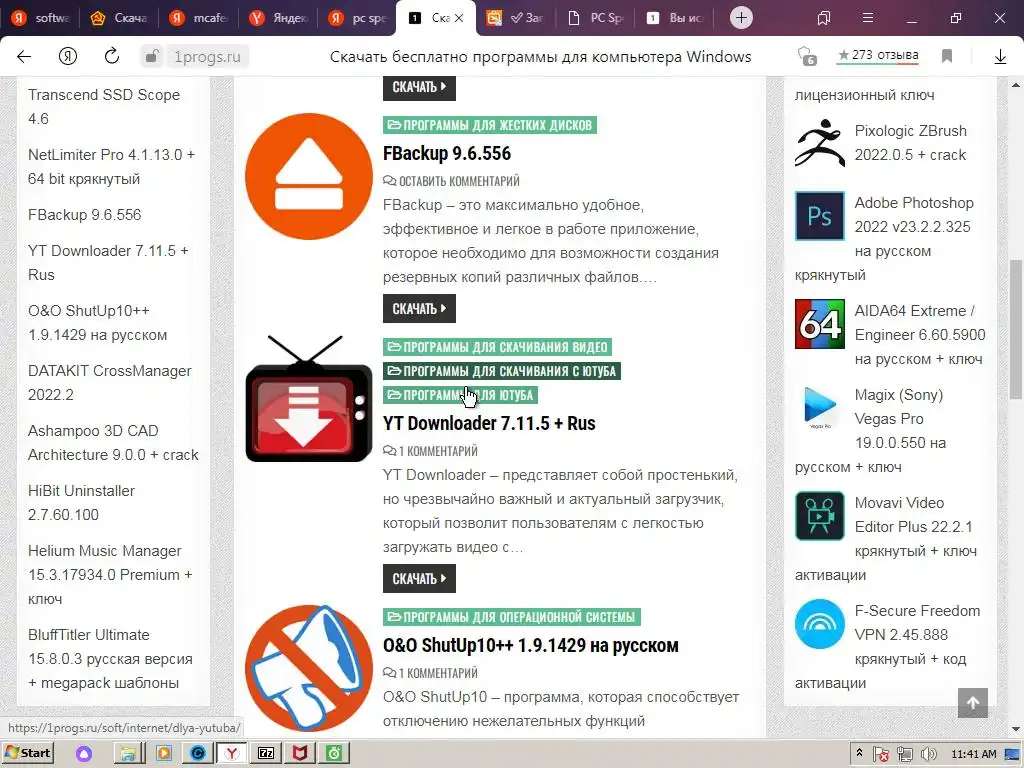The image size is (1024, 768).
Task: Open the tab groups icon in the title bar
Action: click(824, 18)
